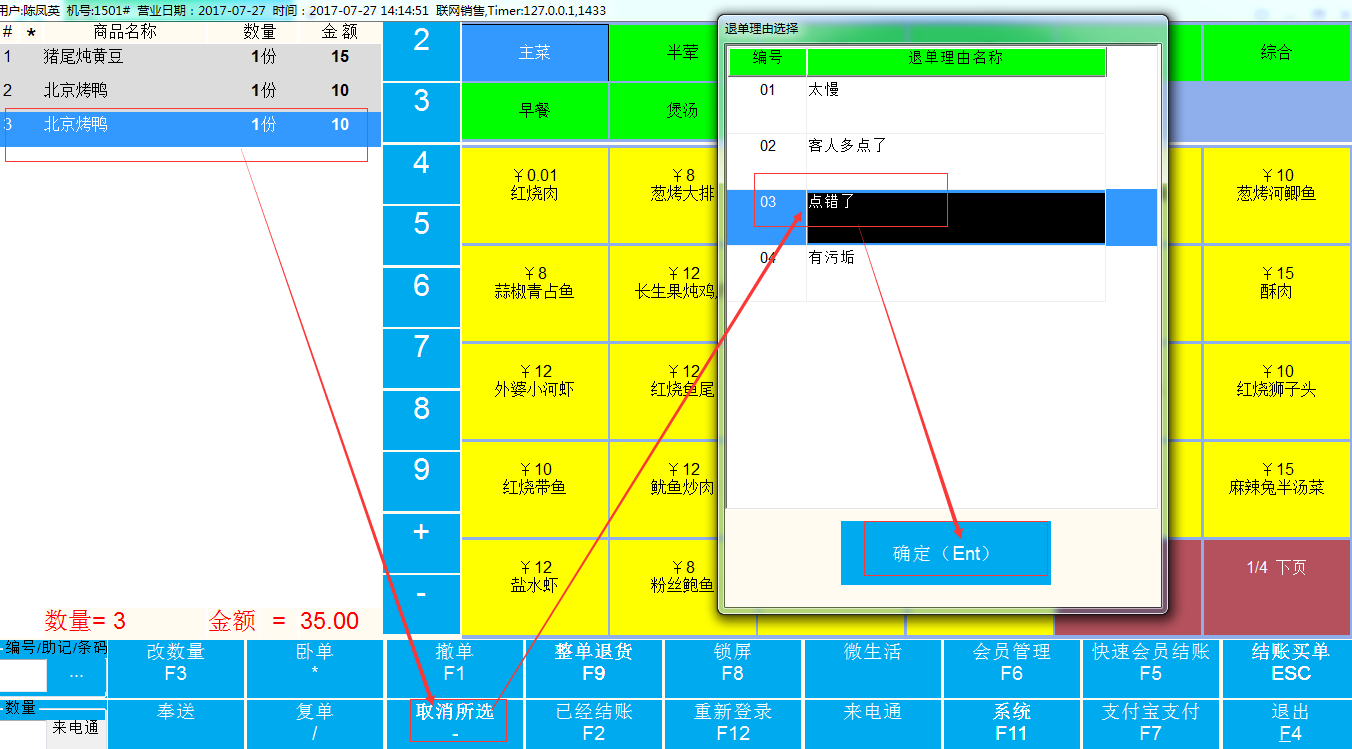Open 系统 F11 menu button
This screenshot has width=1352, height=749.
(1012, 724)
